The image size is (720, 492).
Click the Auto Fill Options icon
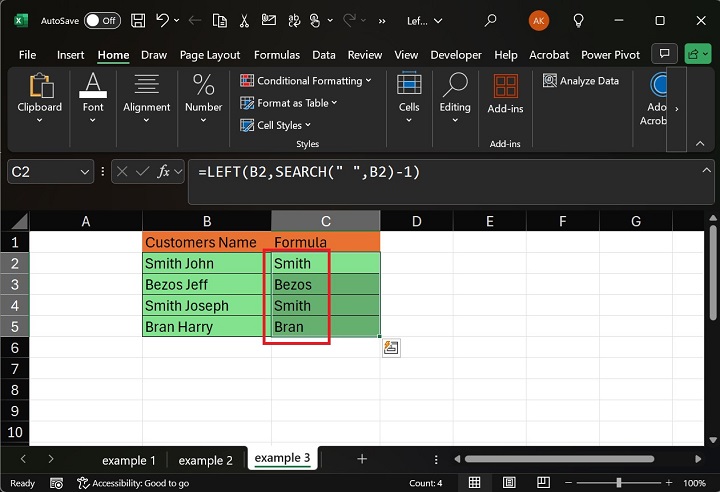pos(391,348)
